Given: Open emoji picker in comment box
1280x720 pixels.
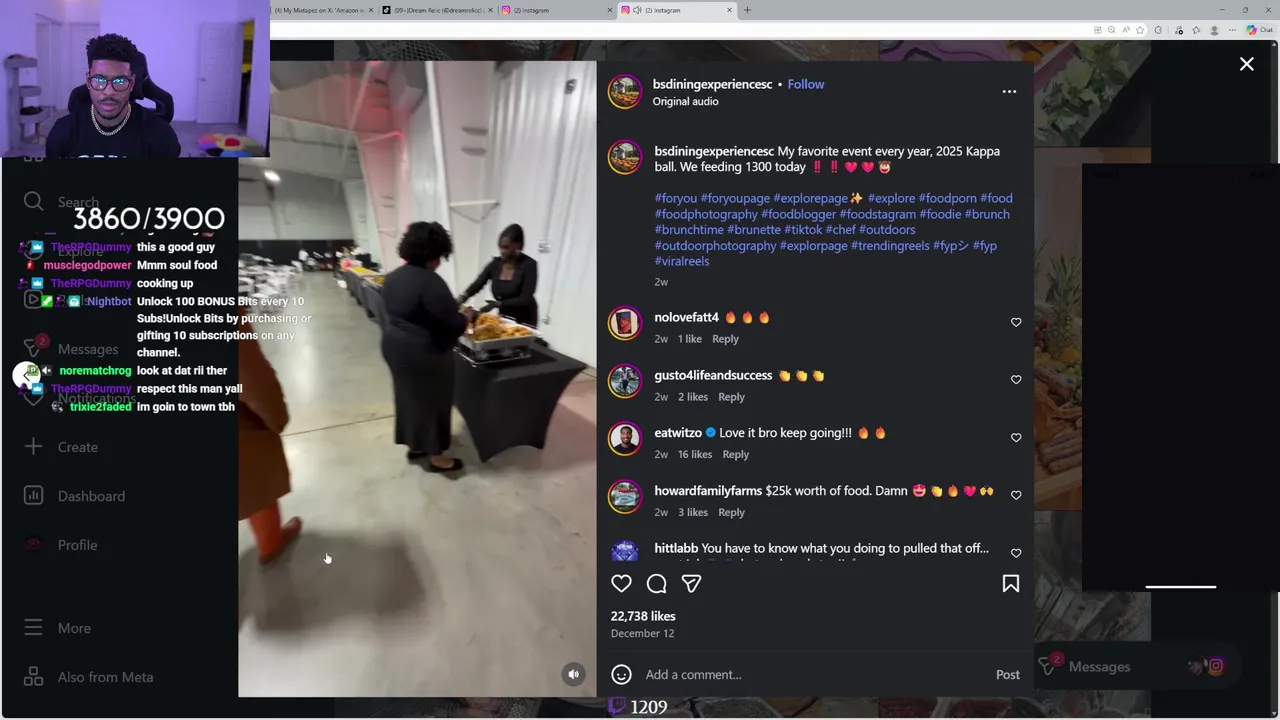Looking at the screenshot, I should tap(621, 674).
